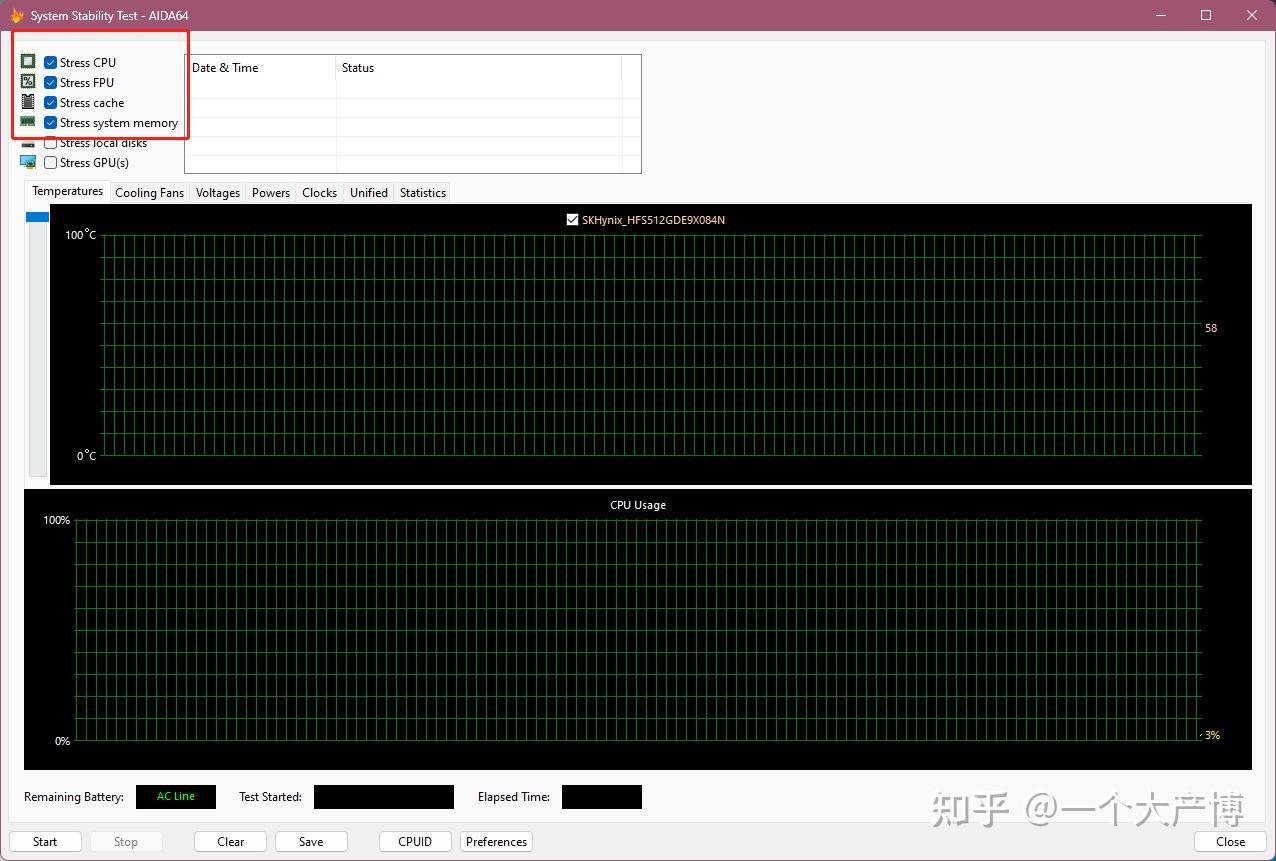Click the 58 temperature reading value
The image size is (1276, 861).
[1211, 328]
